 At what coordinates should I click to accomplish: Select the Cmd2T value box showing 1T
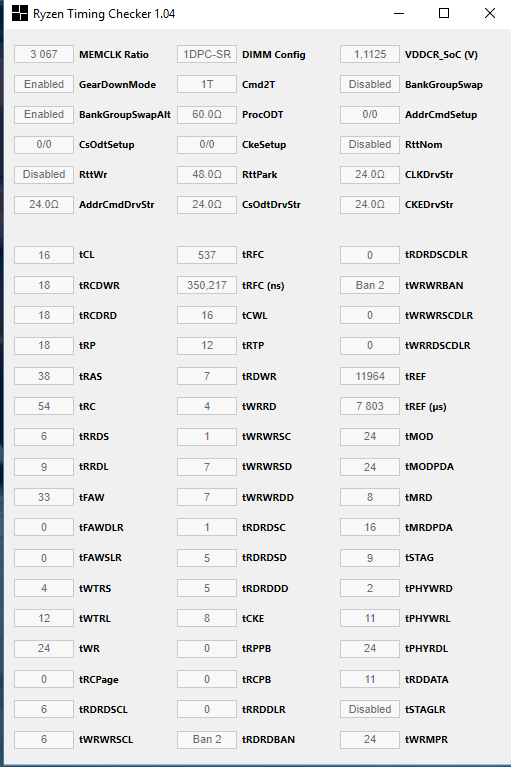pos(207,84)
